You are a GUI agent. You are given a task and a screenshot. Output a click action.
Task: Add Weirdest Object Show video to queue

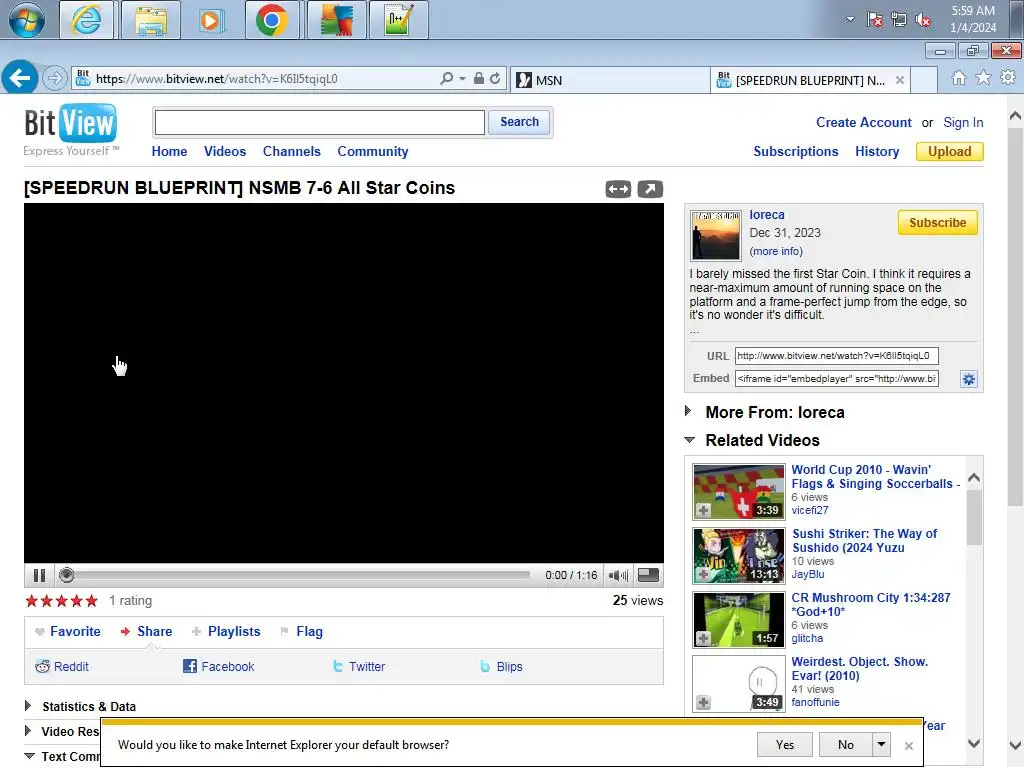point(703,702)
